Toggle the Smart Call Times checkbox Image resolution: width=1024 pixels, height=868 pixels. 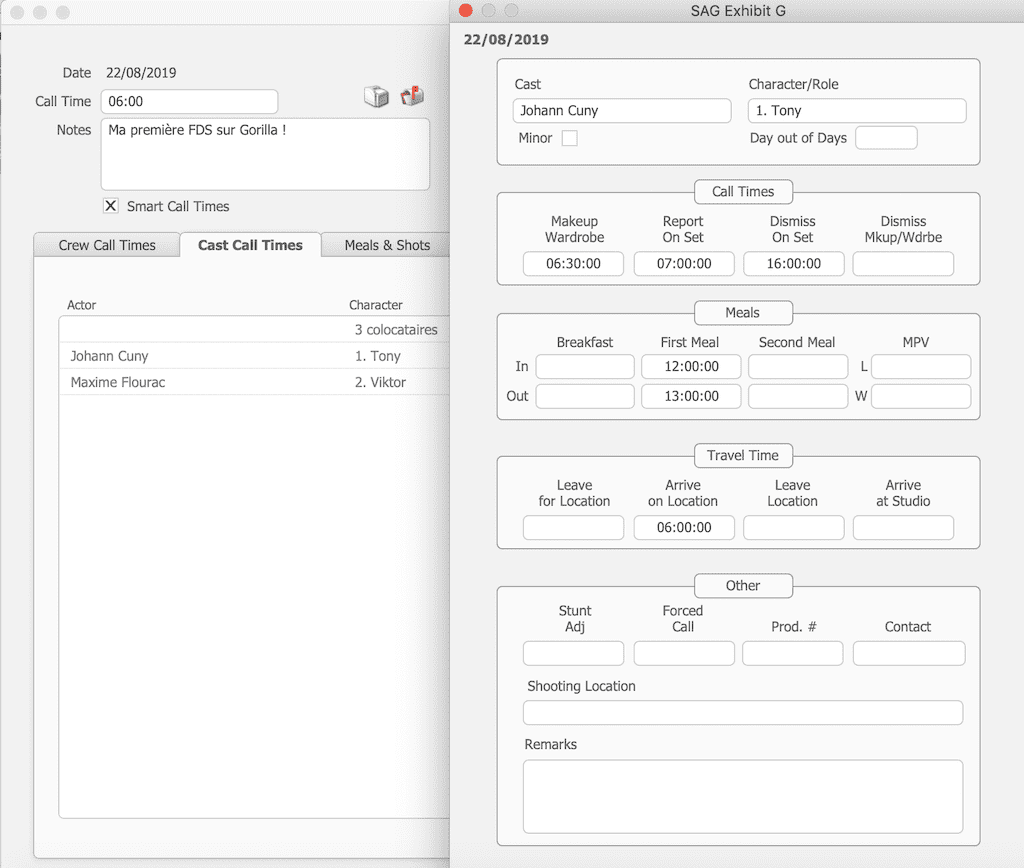(111, 206)
